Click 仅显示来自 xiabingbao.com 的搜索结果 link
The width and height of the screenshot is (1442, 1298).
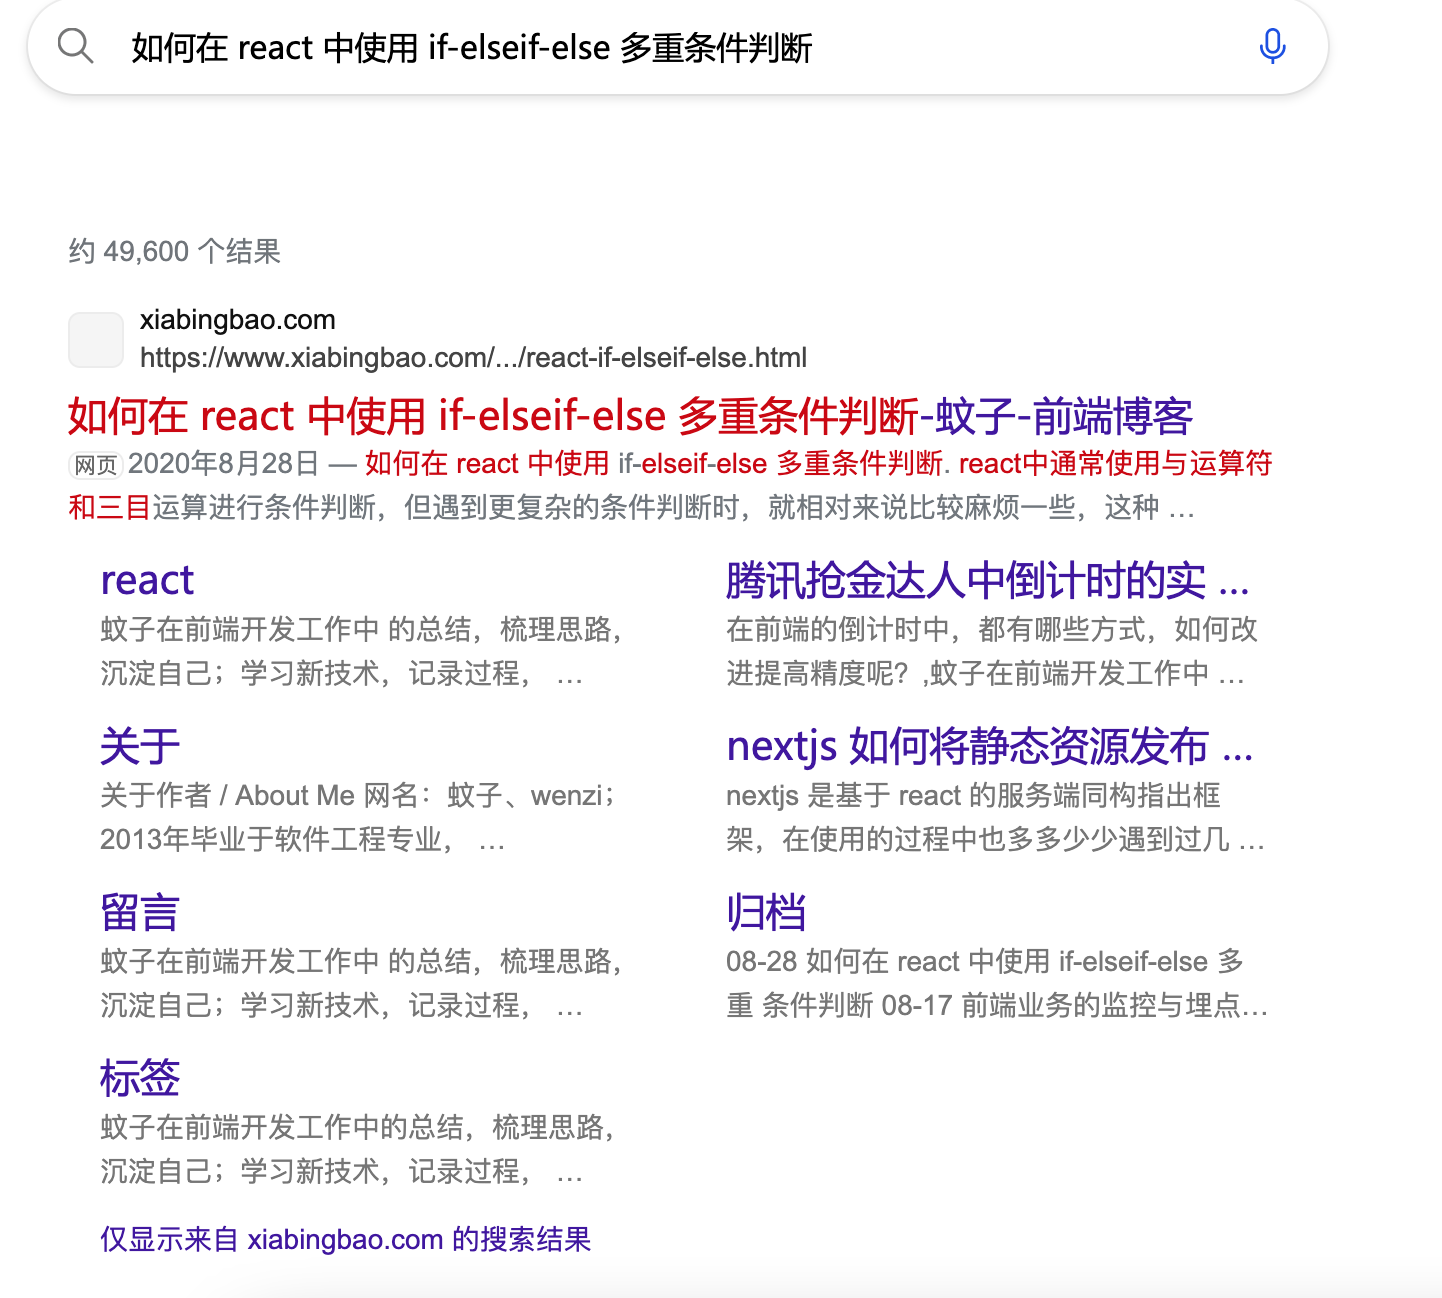click(345, 1240)
